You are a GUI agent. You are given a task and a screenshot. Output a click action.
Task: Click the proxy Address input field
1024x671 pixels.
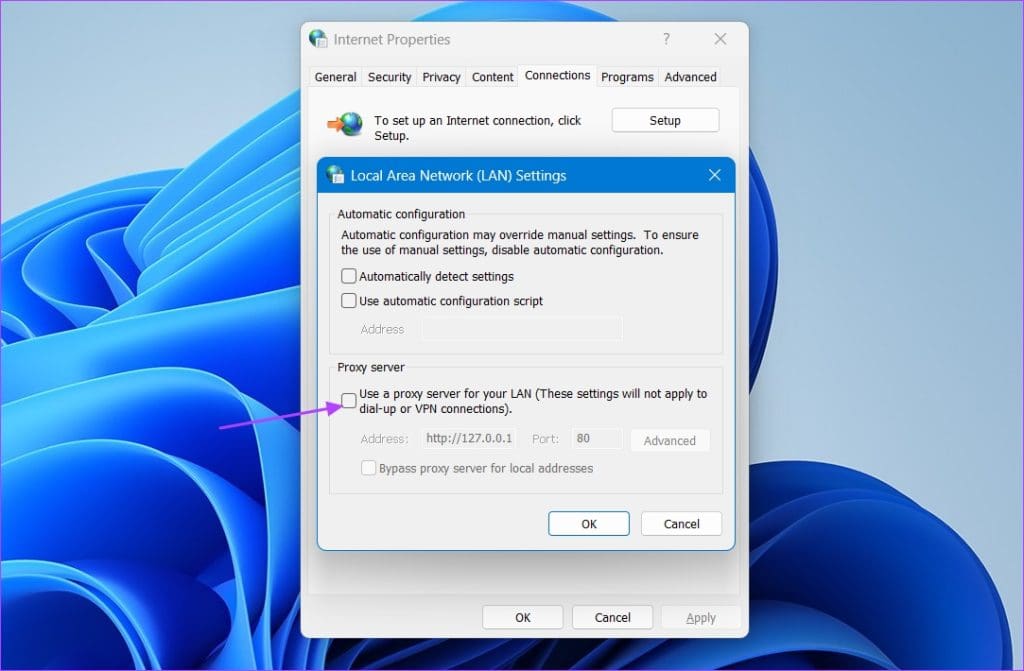(469, 438)
